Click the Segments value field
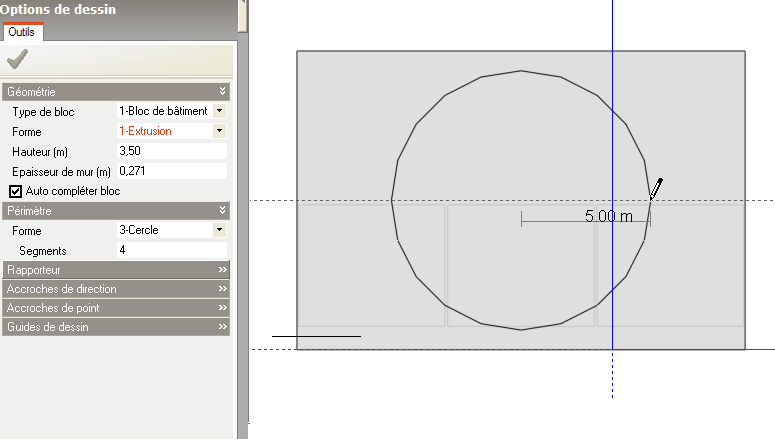The width and height of the screenshot is (775, 440). click(x=171, y=250)
